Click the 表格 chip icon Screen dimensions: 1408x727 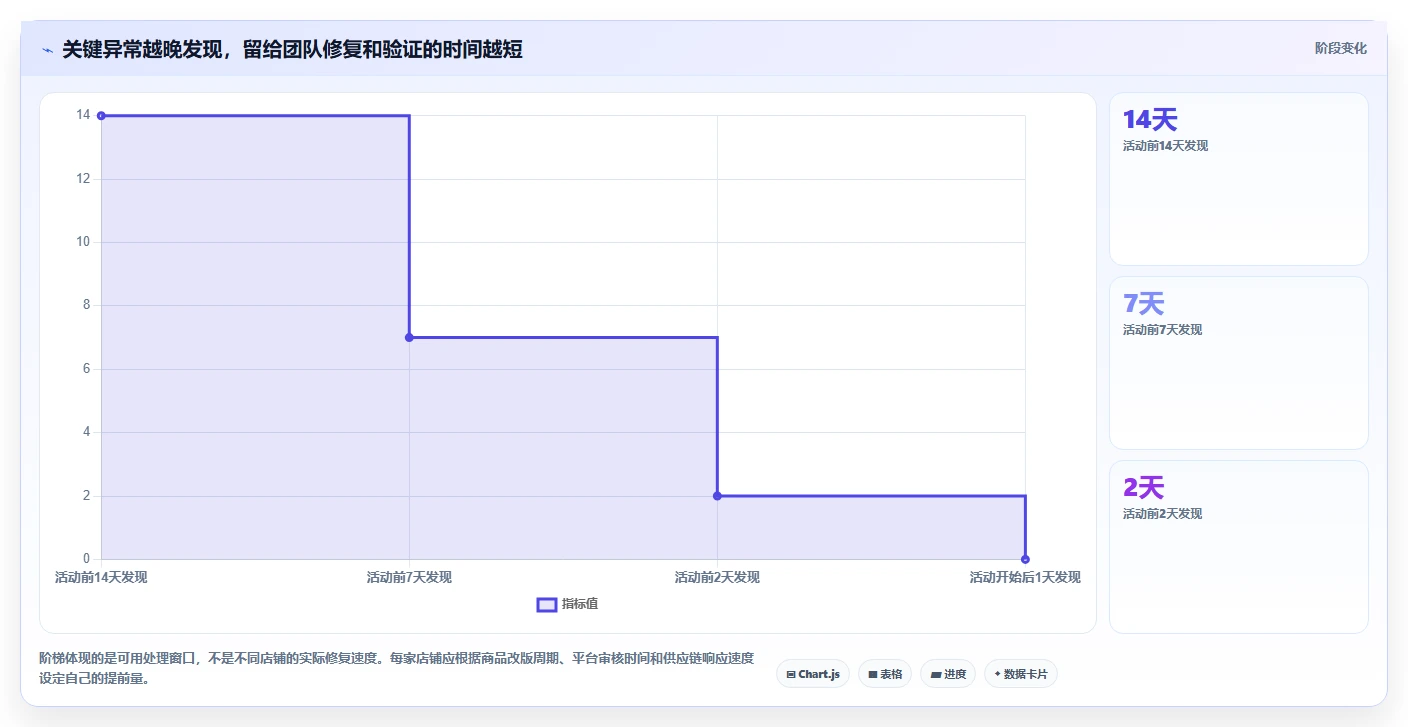tap(873, 674)
